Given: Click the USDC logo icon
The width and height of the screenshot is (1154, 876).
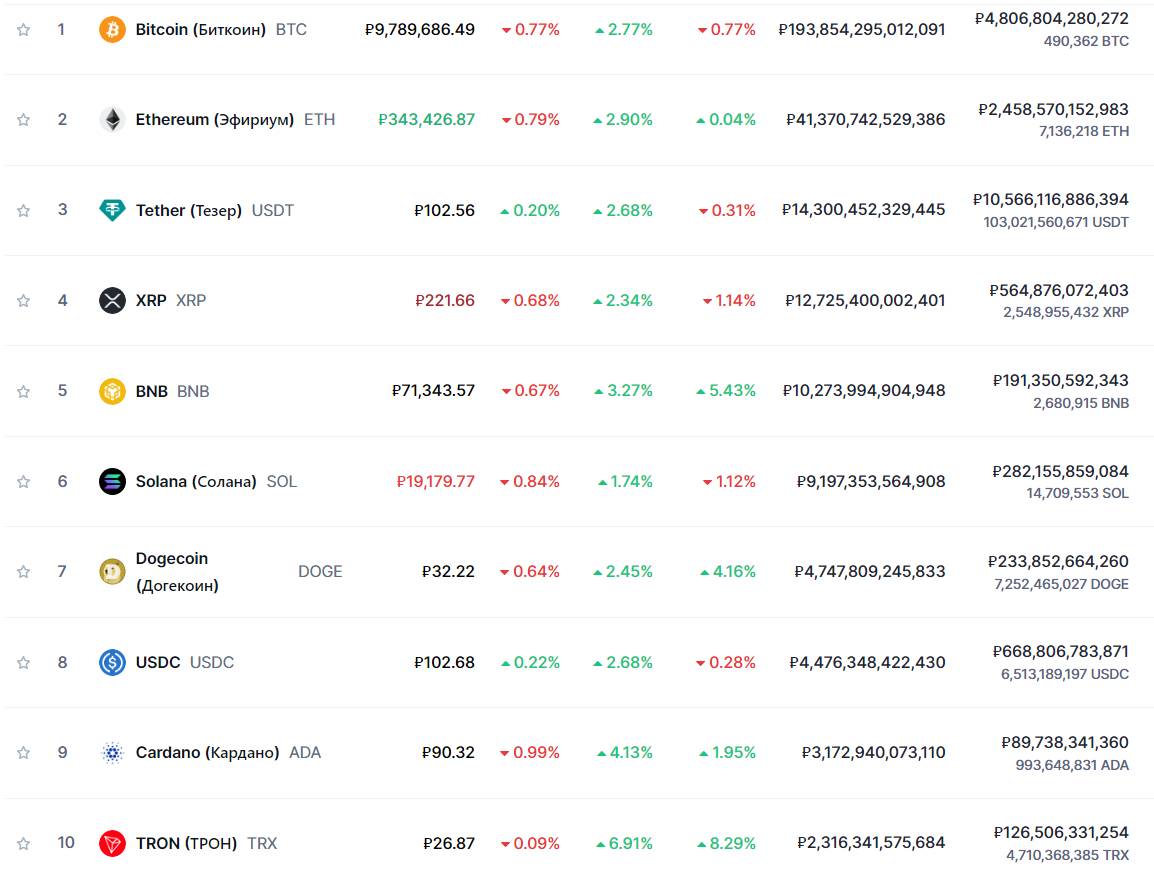Looking at the screenshot, I should pyautogui.click(x=112, y=662).
